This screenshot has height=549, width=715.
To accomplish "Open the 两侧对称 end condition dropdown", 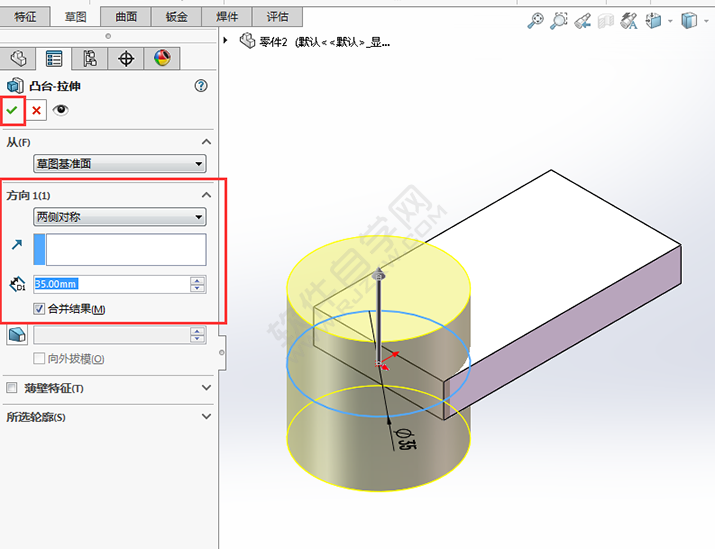I will (x=120, y=217).
